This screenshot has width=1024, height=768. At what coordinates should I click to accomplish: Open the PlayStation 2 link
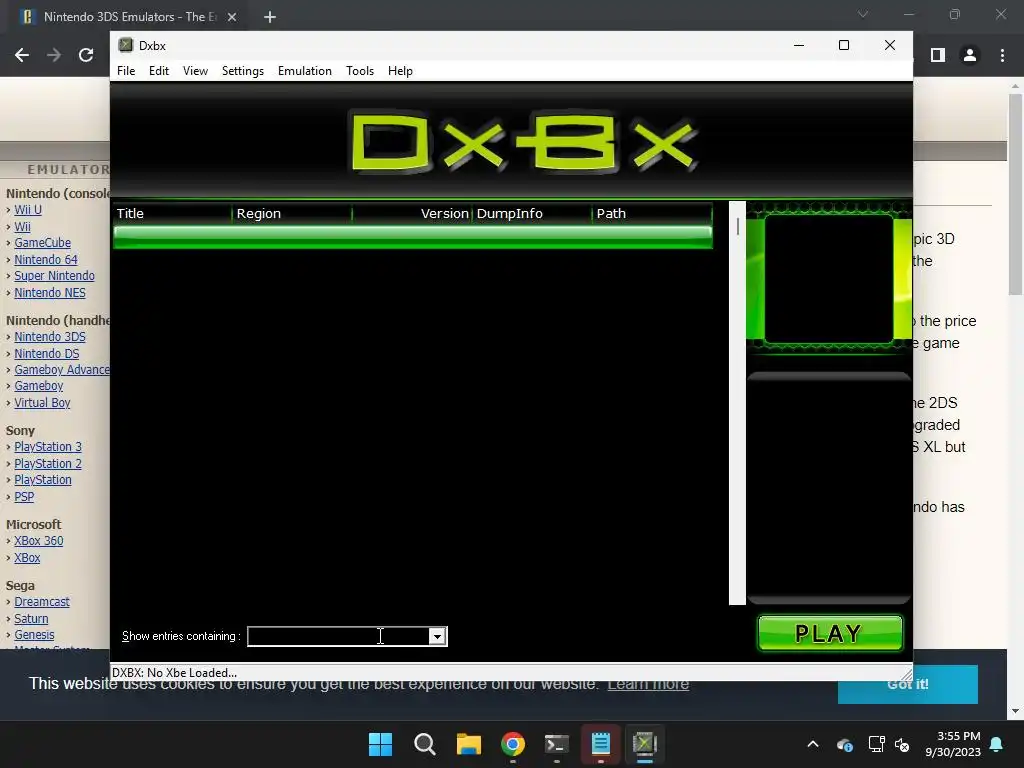click(48, 464)
